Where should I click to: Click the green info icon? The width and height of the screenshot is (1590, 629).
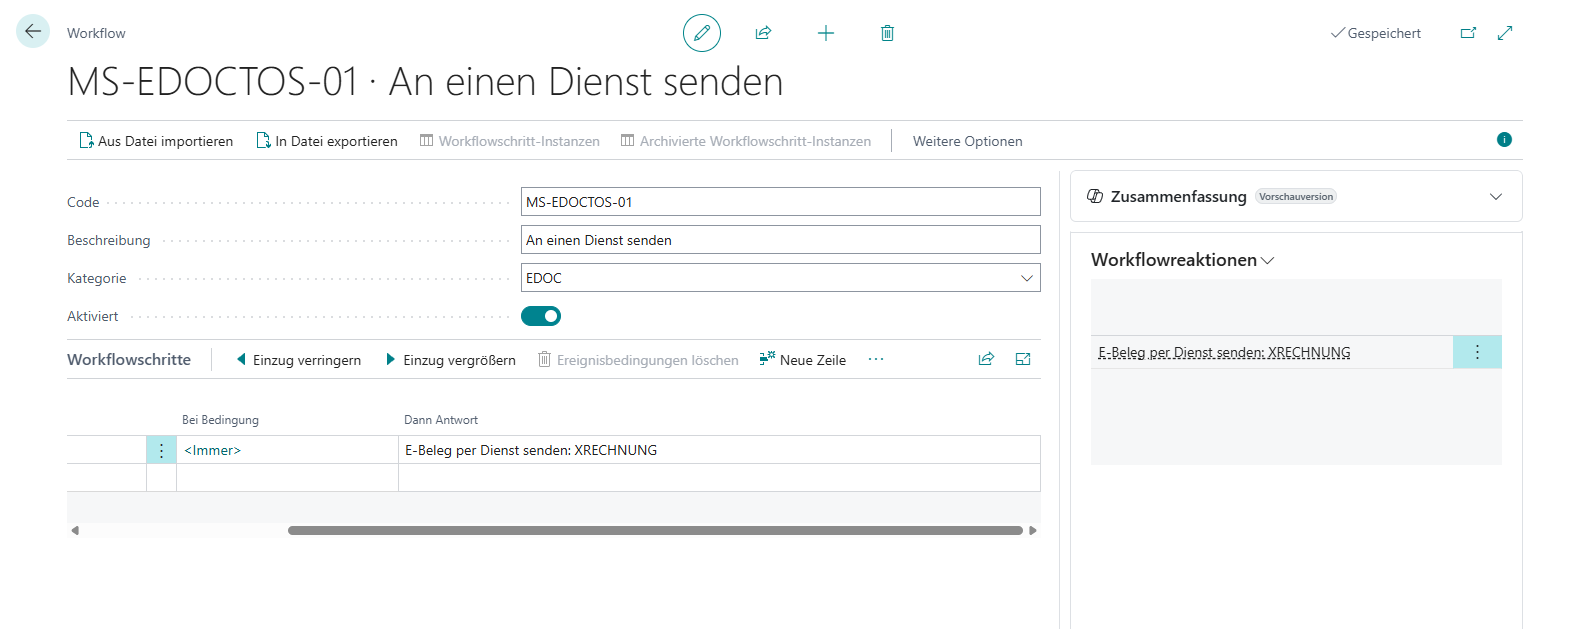click(1504, 140)
